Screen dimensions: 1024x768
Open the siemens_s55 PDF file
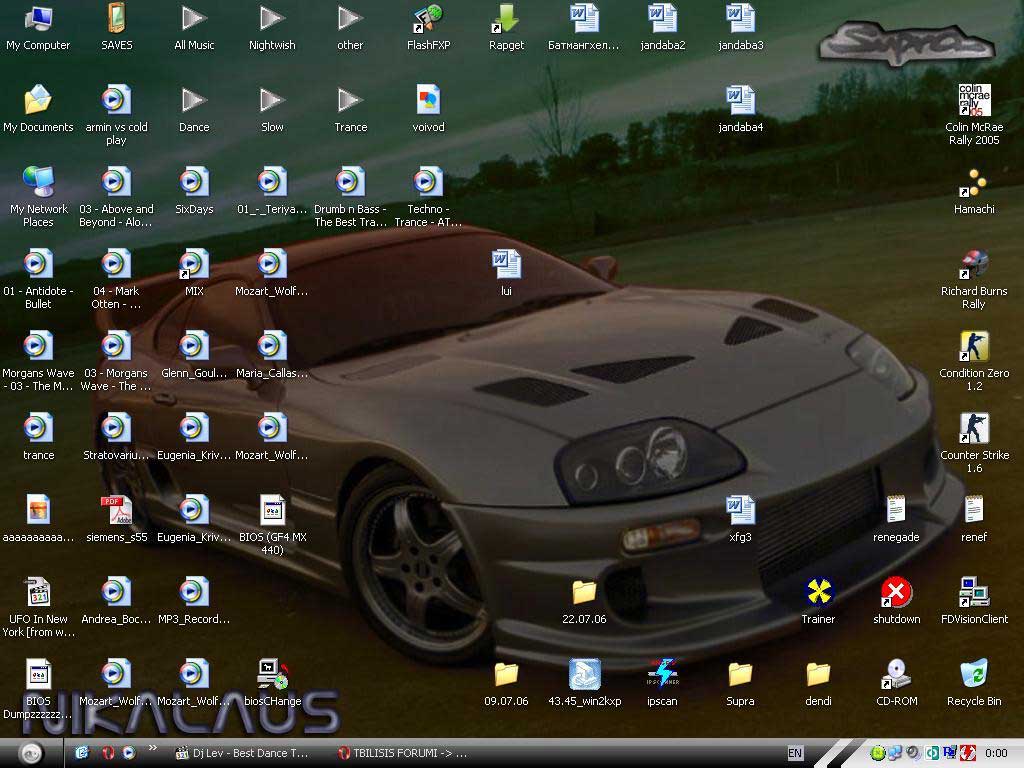(116, 511)
